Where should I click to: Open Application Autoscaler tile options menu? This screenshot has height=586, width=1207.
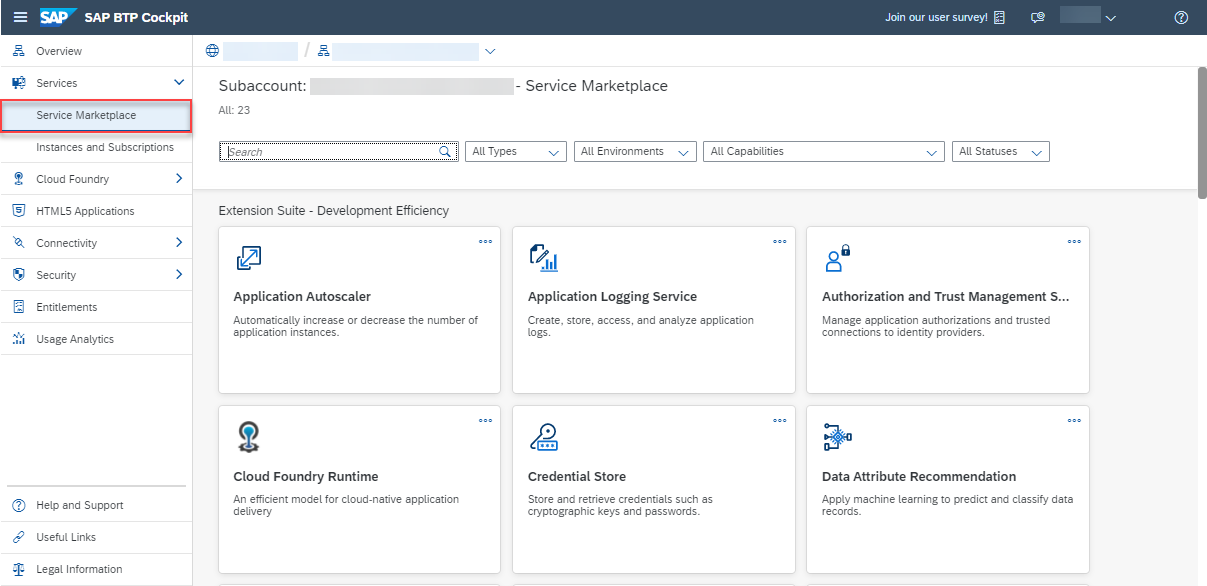pyautogui.click(x=485, y=241)
